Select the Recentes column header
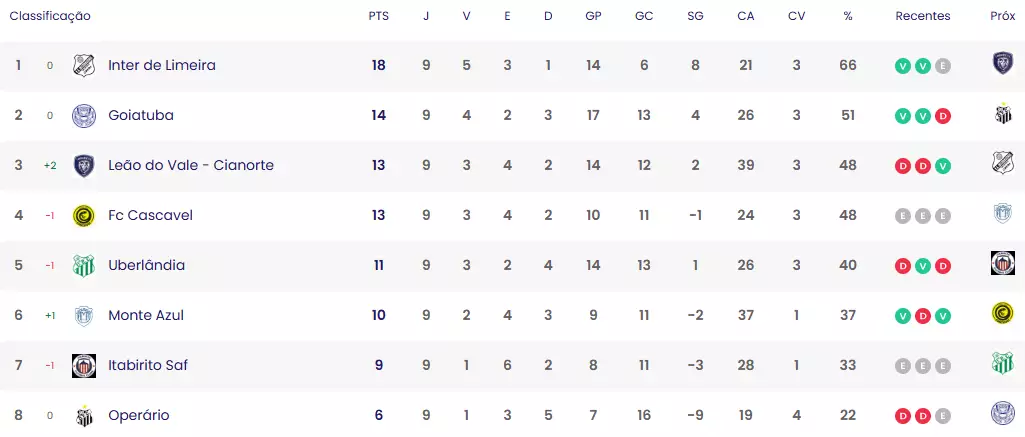This screenshot has height=437, width=1025. click(922, 16)
